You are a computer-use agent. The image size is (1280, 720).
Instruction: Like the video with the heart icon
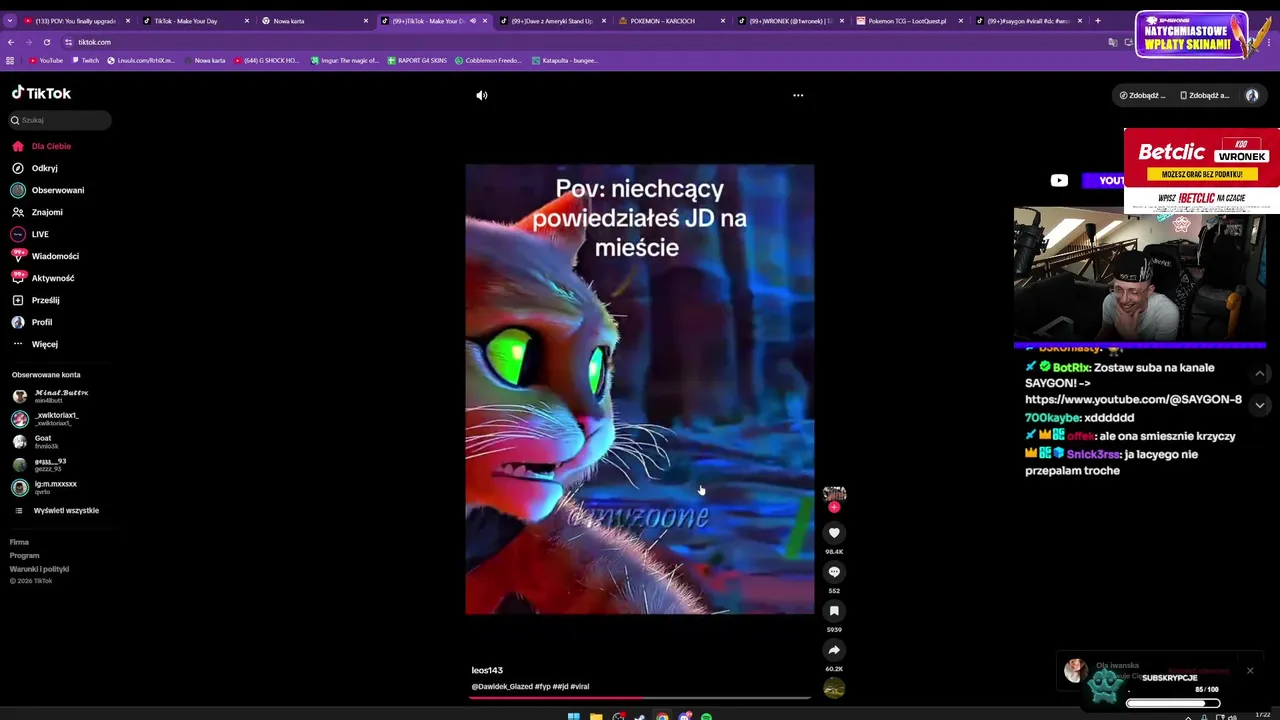click(834, 533)
